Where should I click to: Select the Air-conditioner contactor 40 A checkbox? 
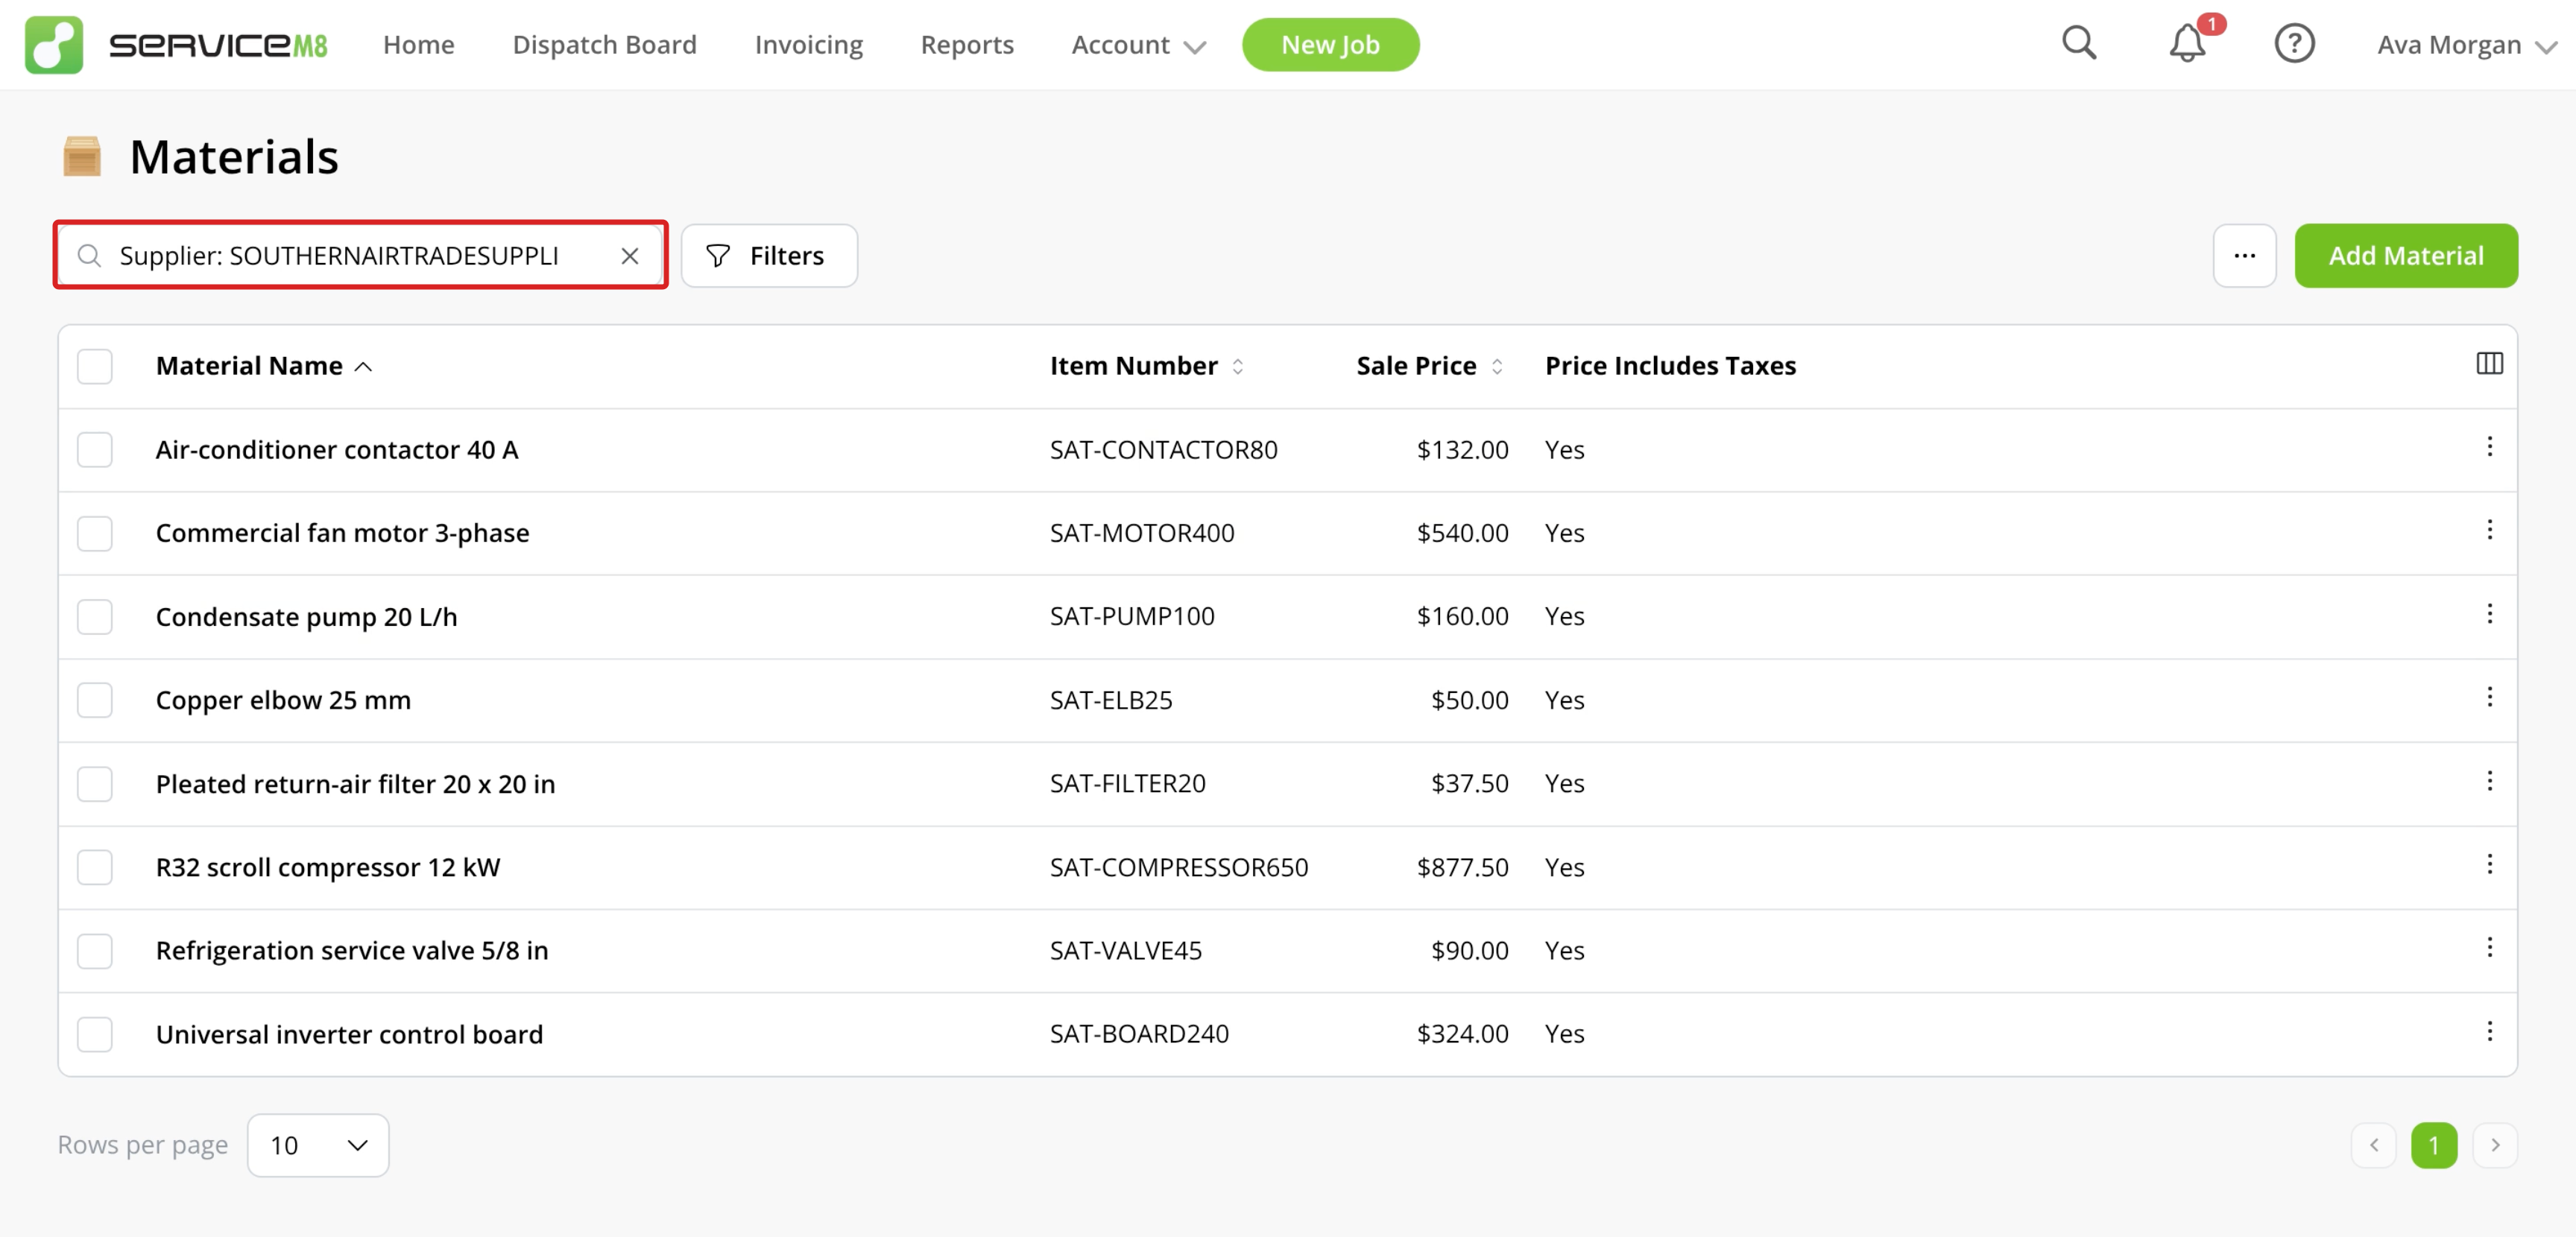tap(95, 450)
